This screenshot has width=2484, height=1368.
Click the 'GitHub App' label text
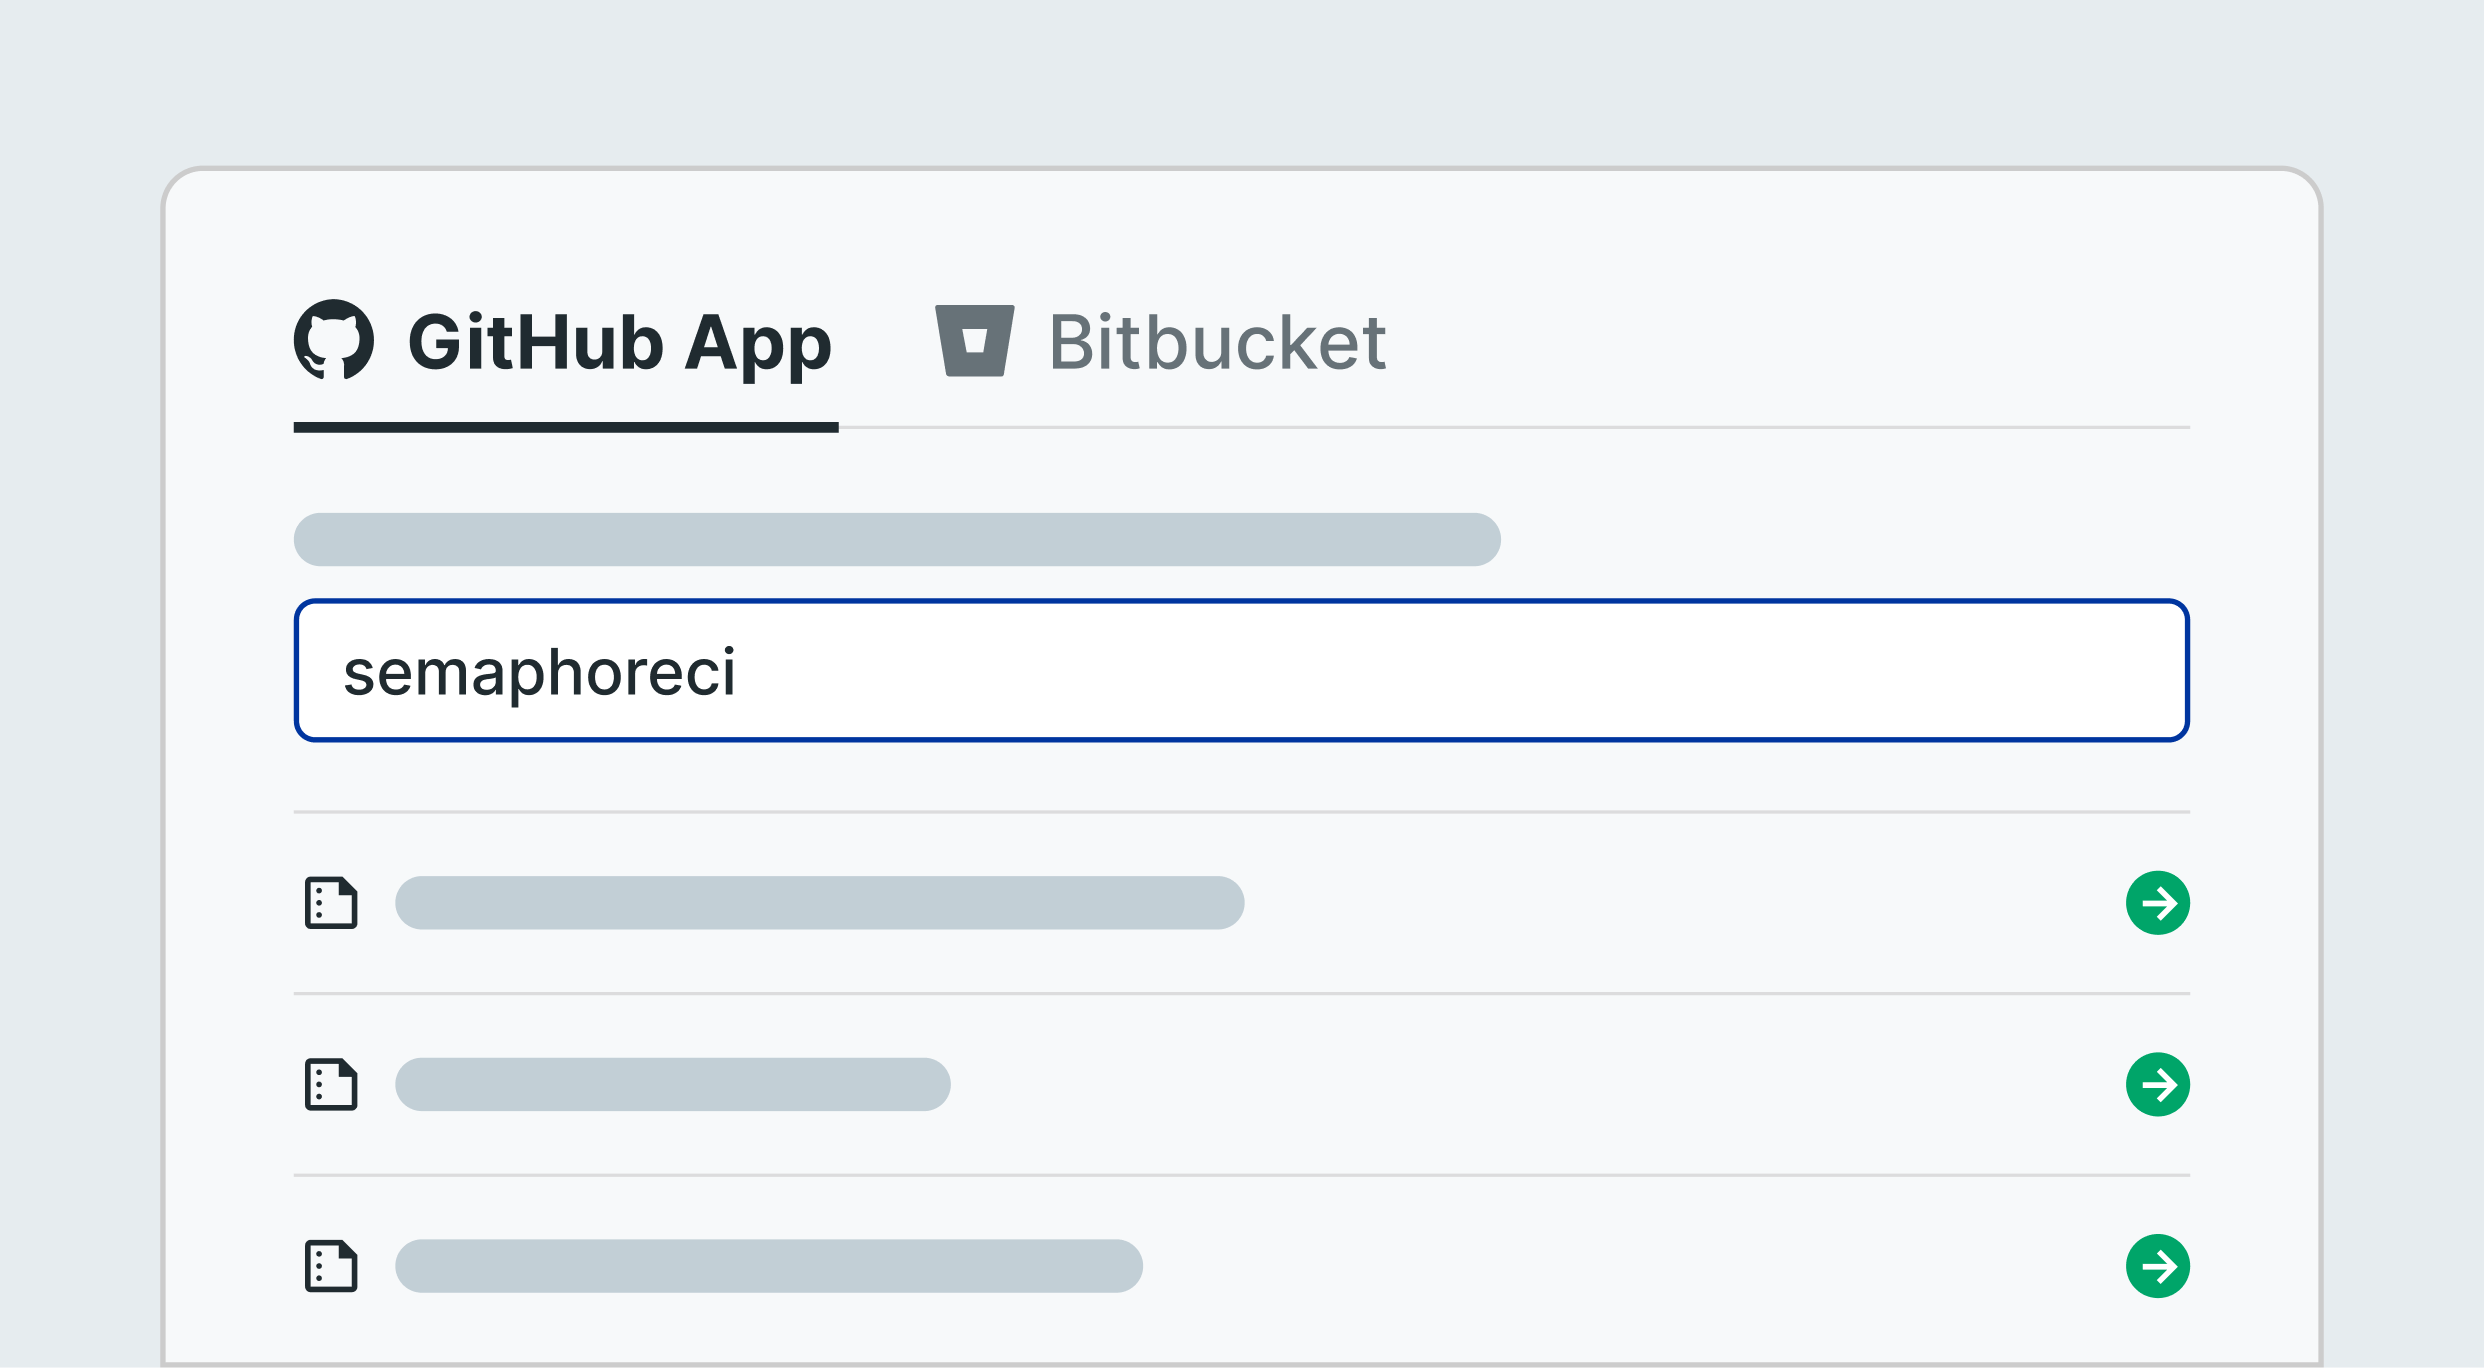pos(620,345)
